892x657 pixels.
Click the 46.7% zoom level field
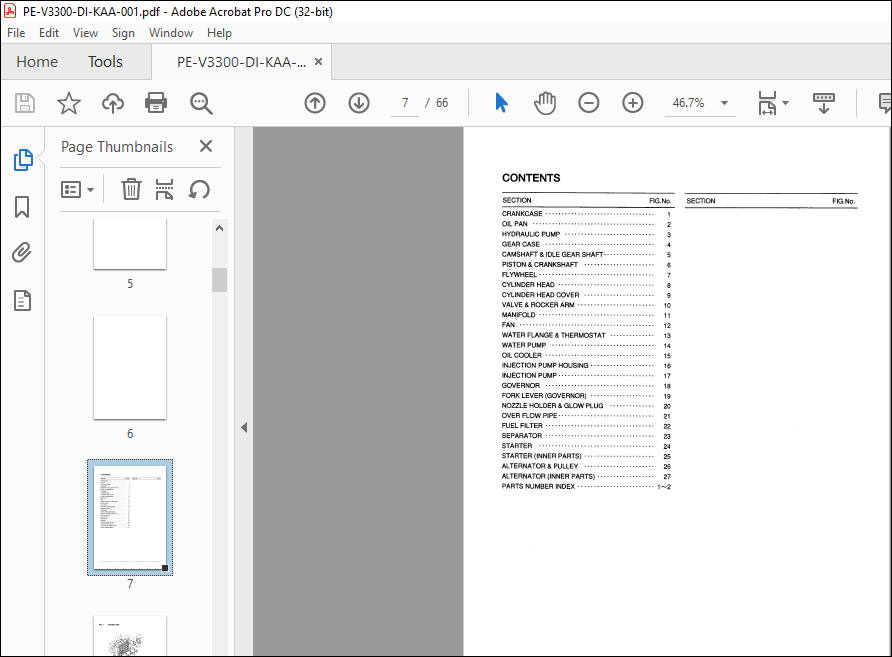pyautogui.click(x=688, y=103)
